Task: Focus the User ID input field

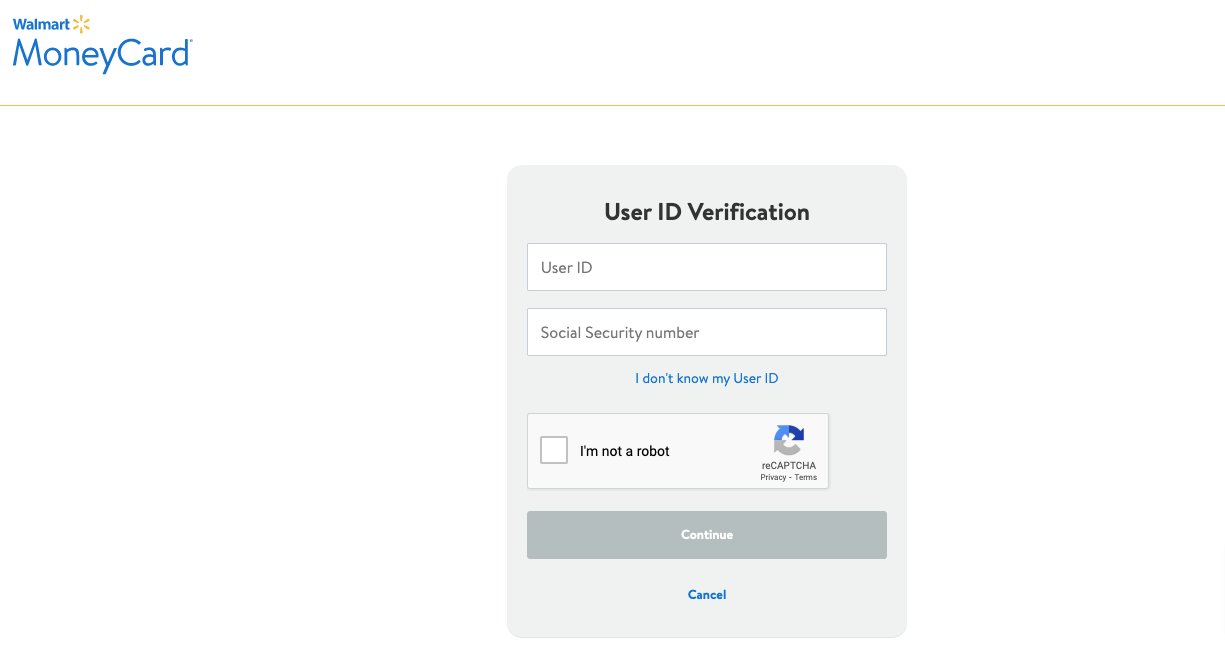Action: (706, 267)
